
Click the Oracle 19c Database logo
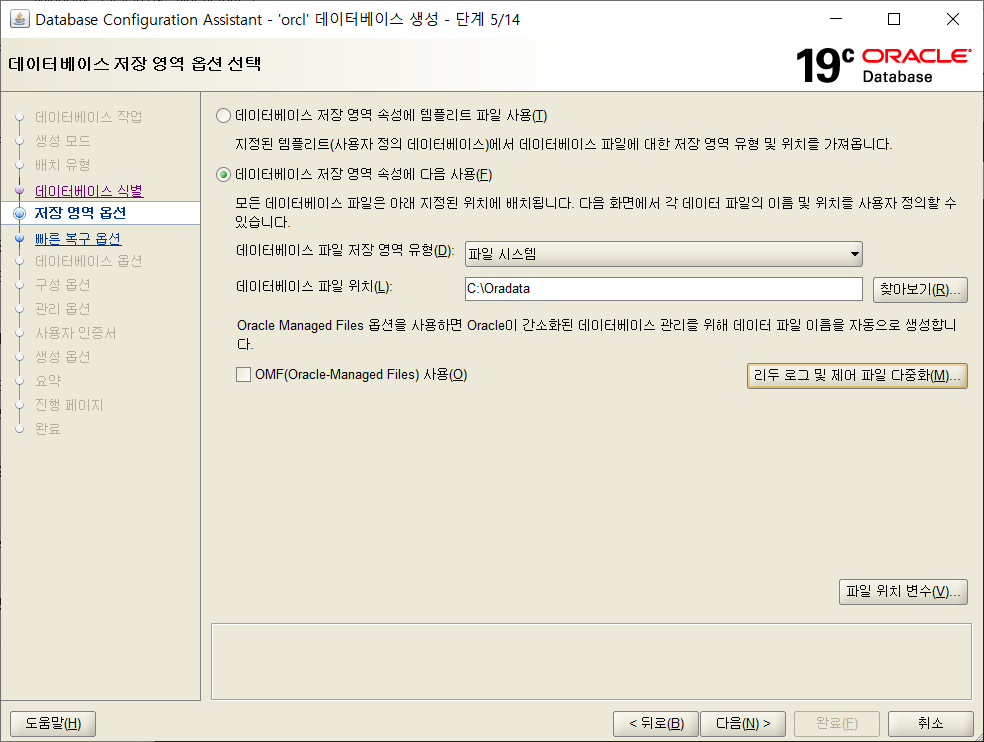[x=884, y=65]
